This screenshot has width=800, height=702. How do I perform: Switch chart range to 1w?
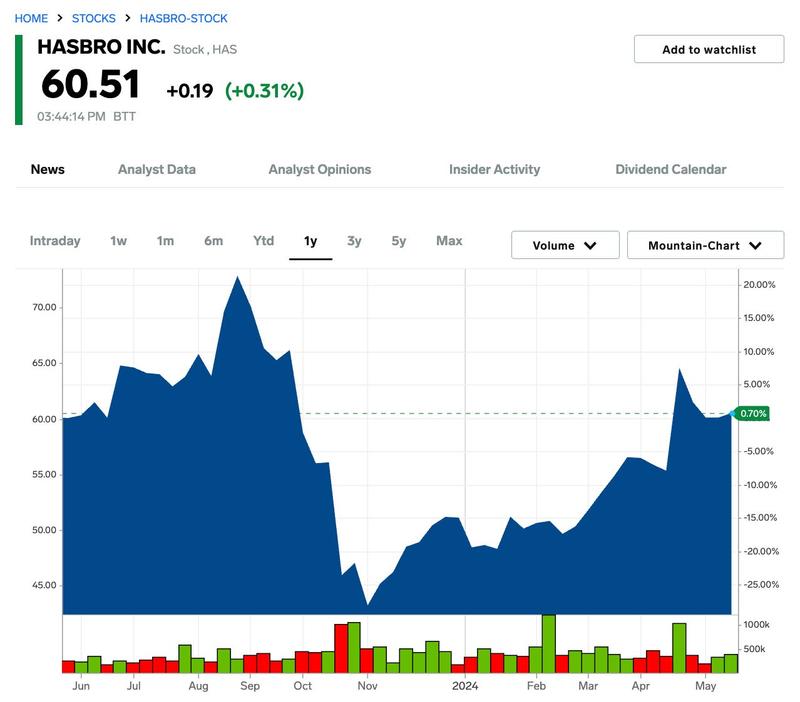tap(118, 241)
